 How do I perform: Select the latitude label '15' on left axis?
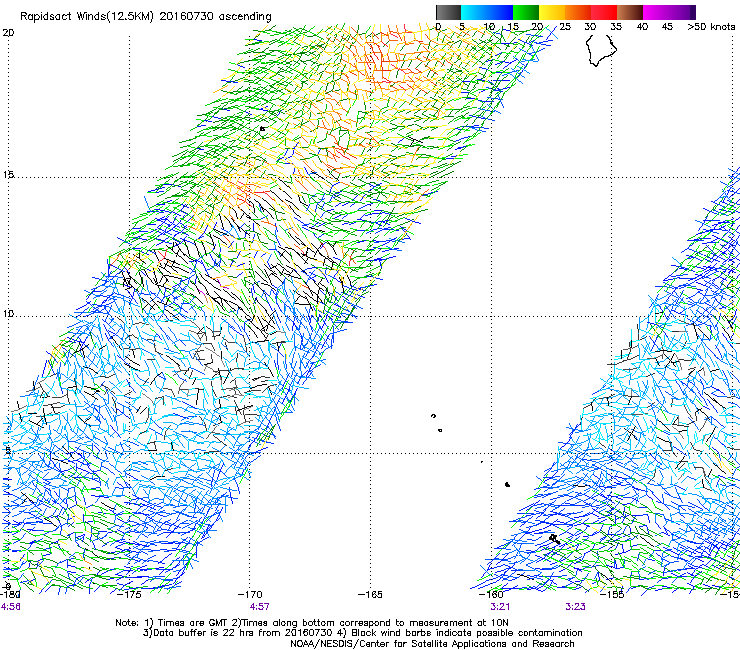(8, 175)
